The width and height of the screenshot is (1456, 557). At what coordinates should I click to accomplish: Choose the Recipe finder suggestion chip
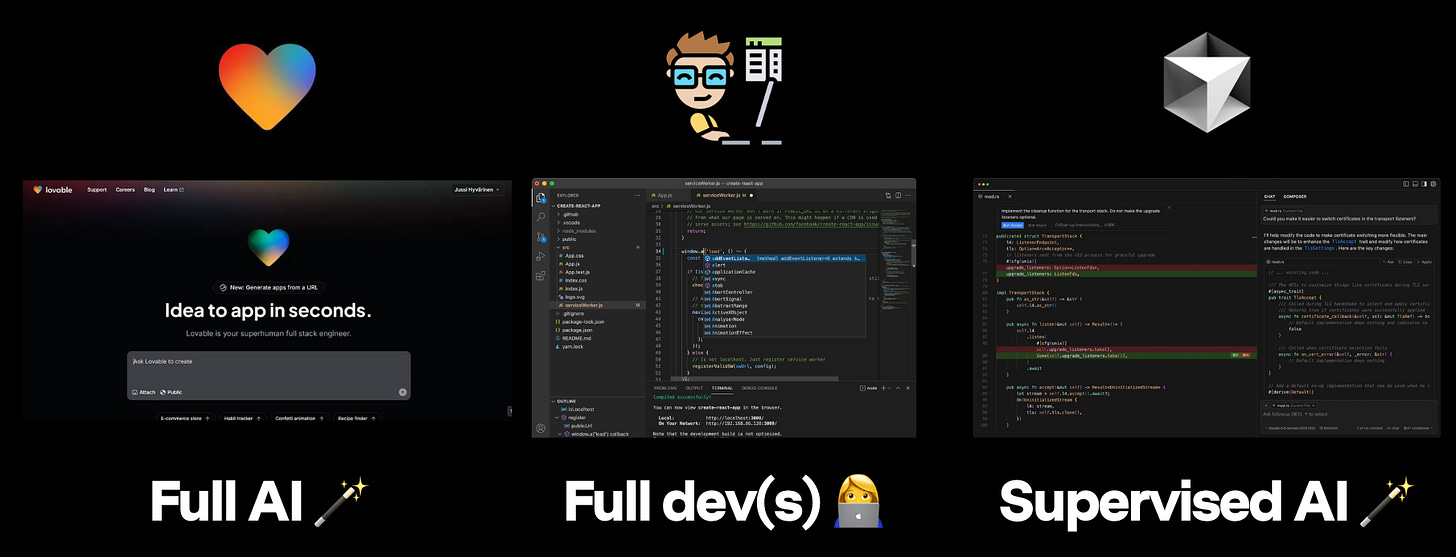pos(355,418)
